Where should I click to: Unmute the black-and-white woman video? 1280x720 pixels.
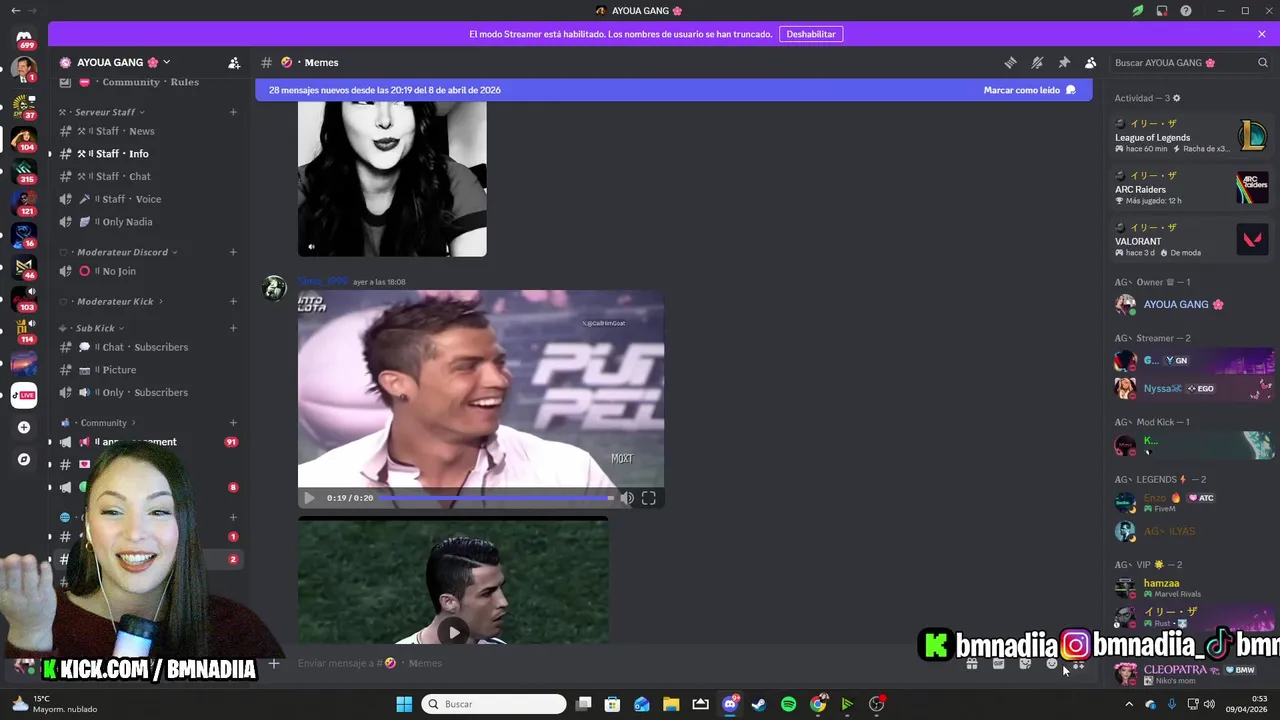coord(311,246)
